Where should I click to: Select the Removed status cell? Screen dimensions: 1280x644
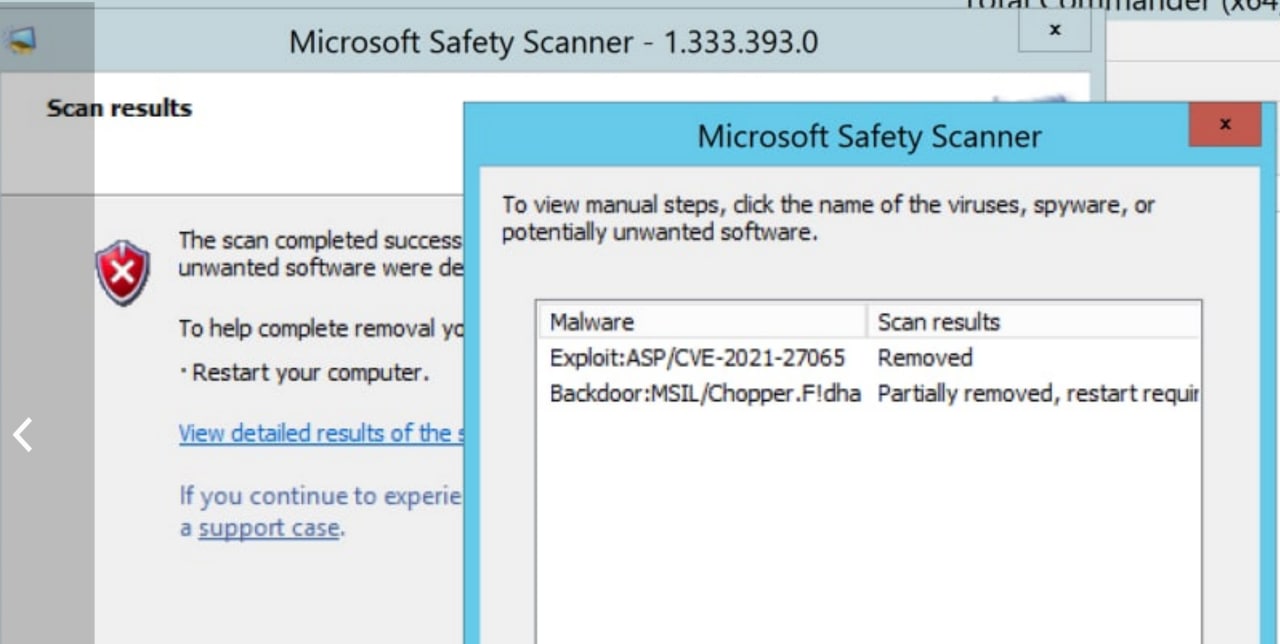click(925, 358)
